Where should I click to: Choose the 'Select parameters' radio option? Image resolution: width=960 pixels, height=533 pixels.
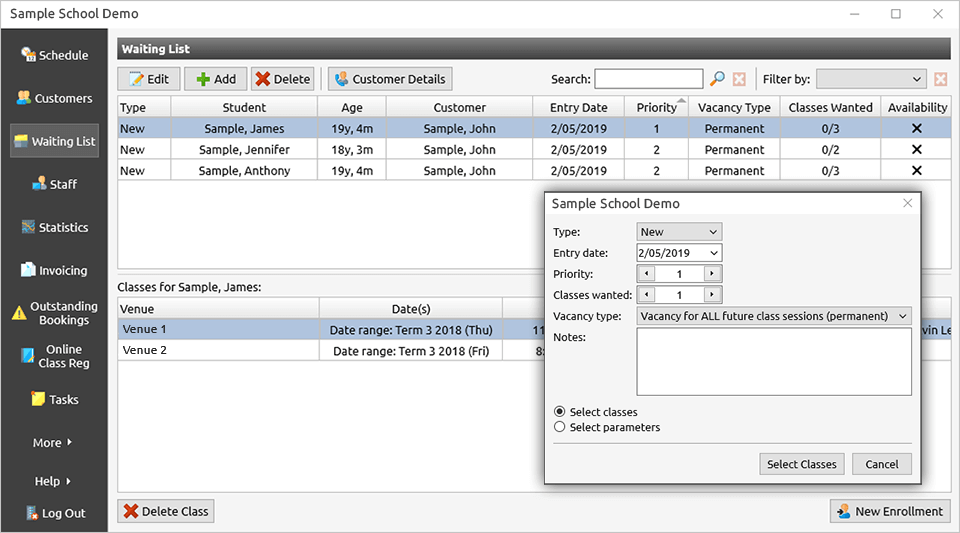tap(560, 427)
